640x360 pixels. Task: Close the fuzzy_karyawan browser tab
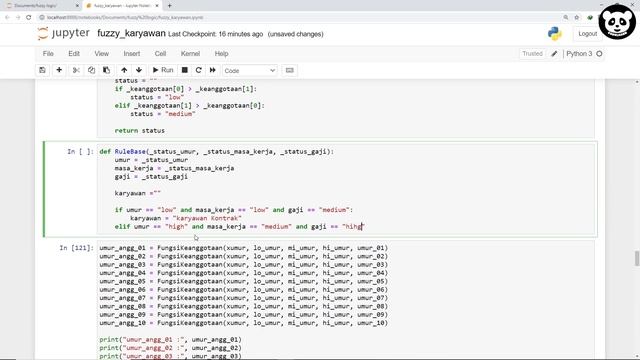(x=157, y=6)
